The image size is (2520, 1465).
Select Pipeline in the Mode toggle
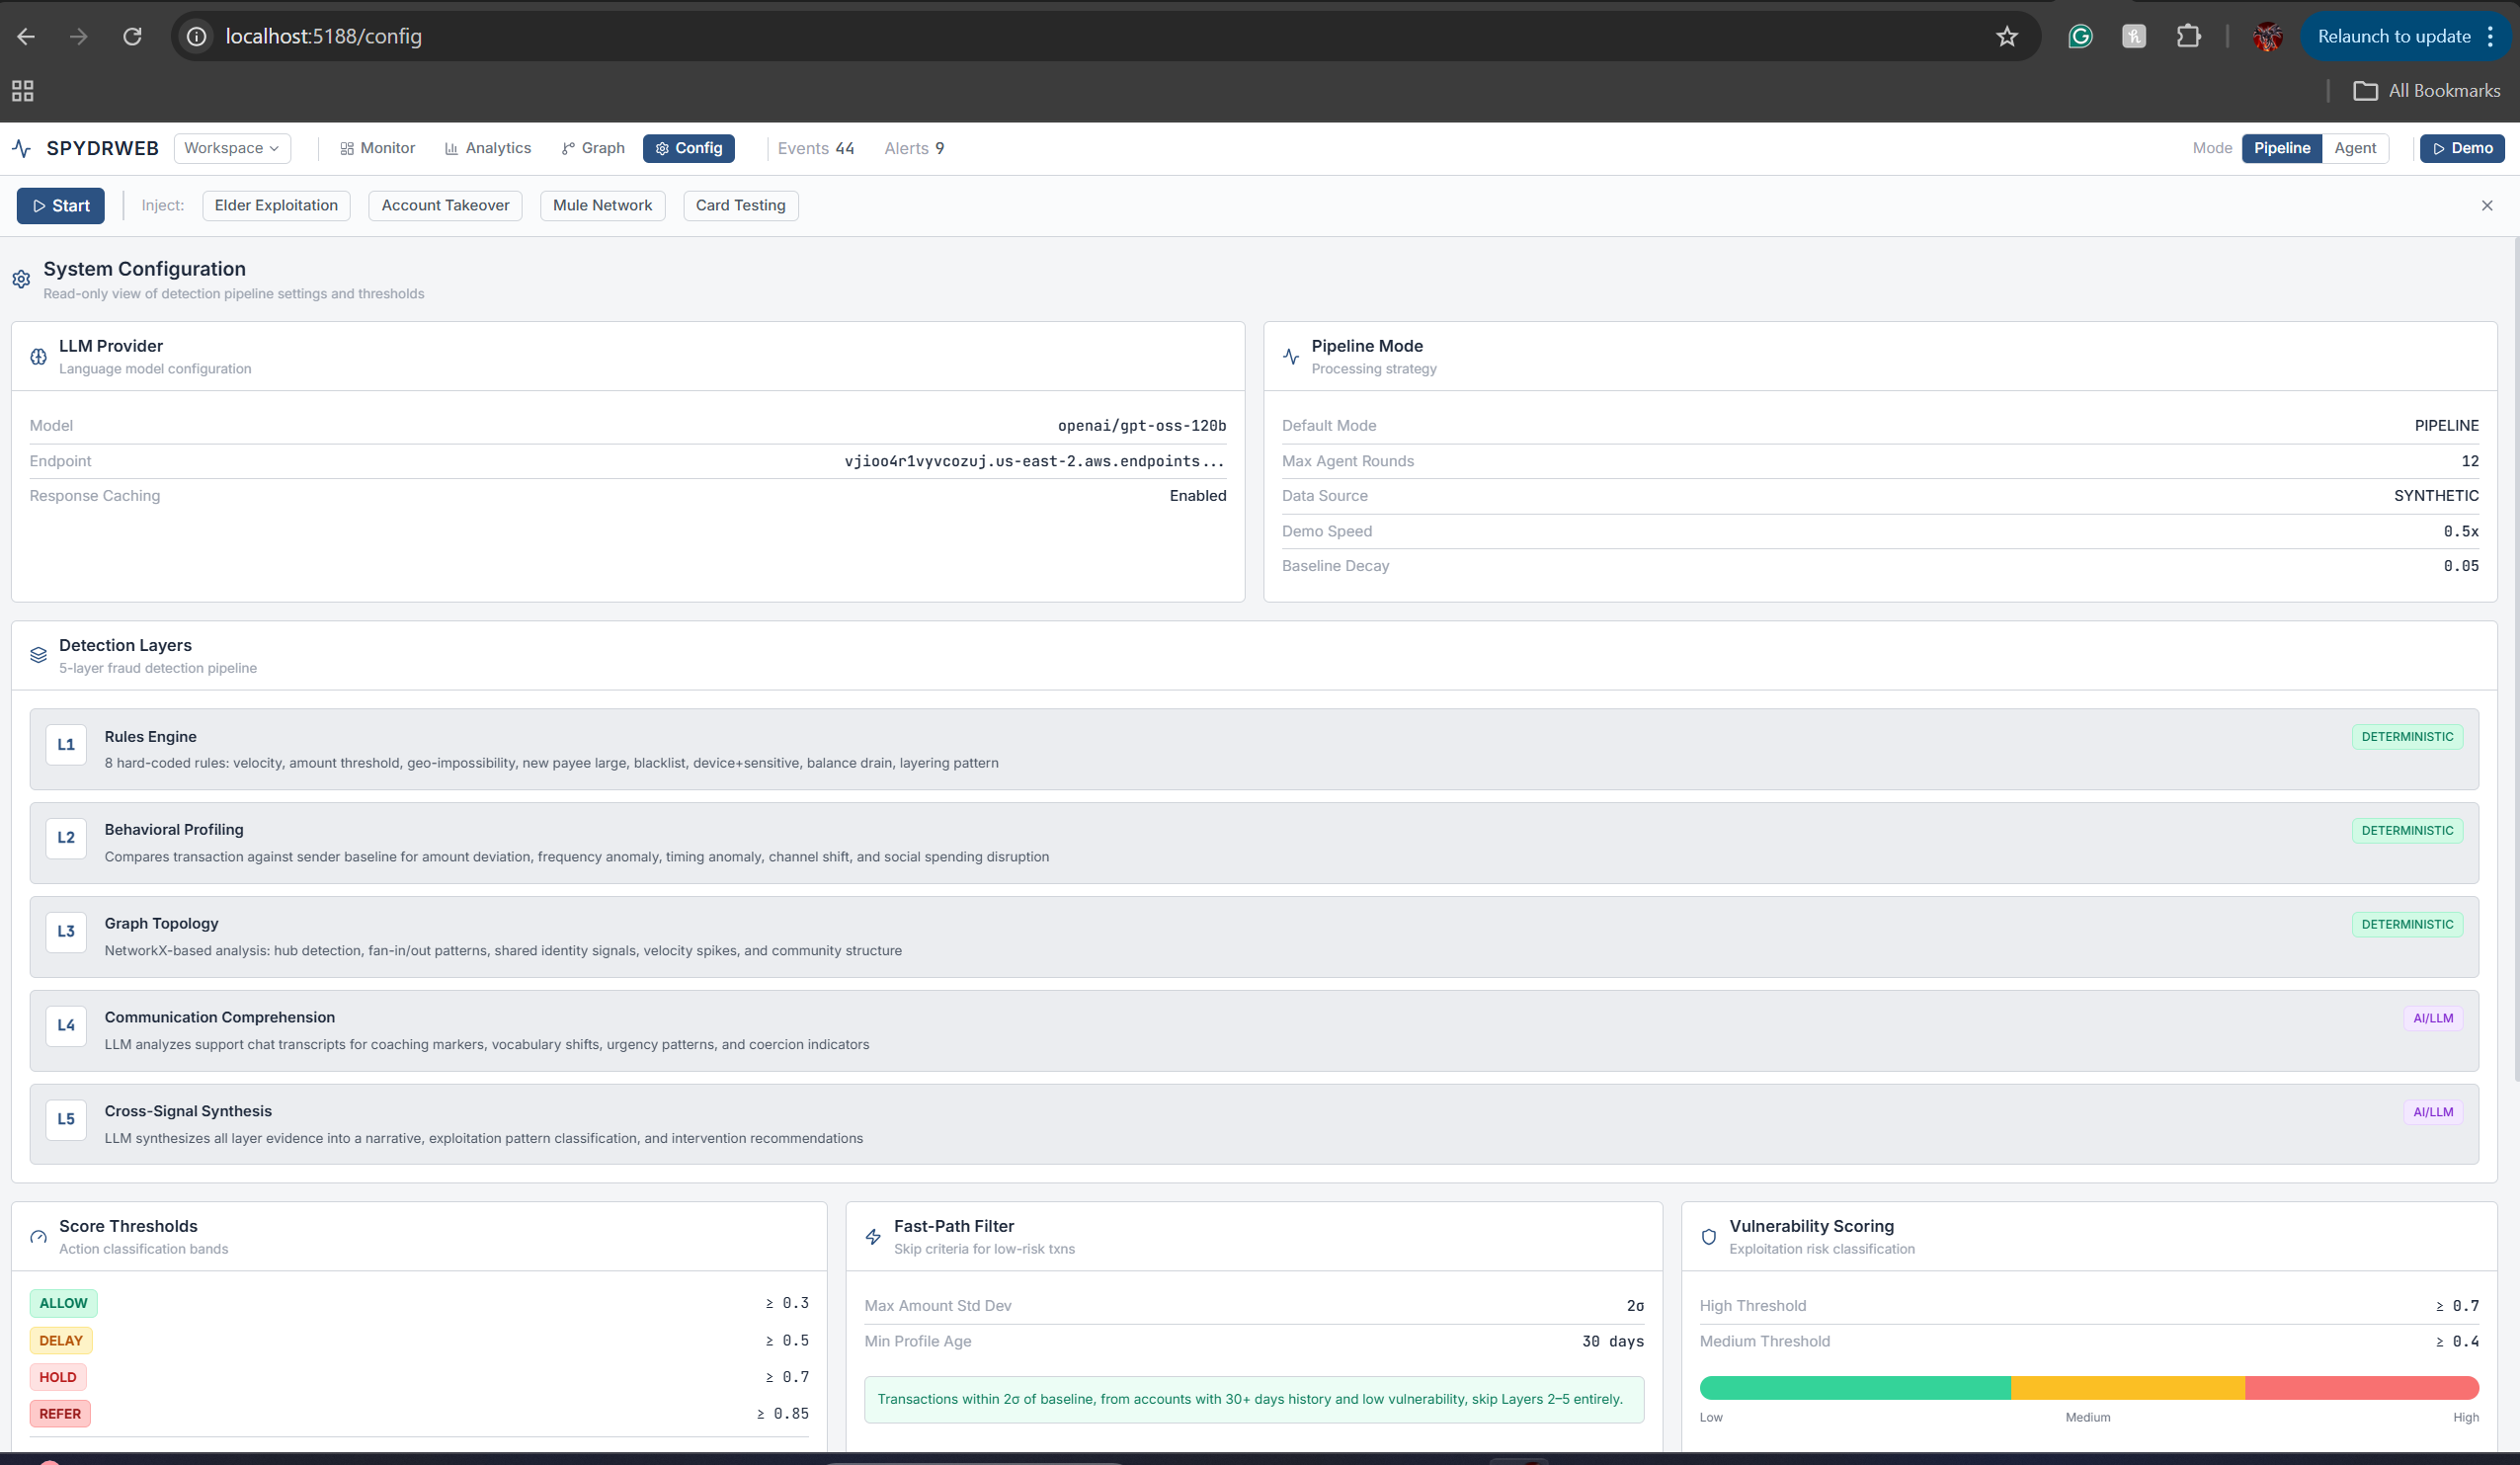coord(2281,148)
